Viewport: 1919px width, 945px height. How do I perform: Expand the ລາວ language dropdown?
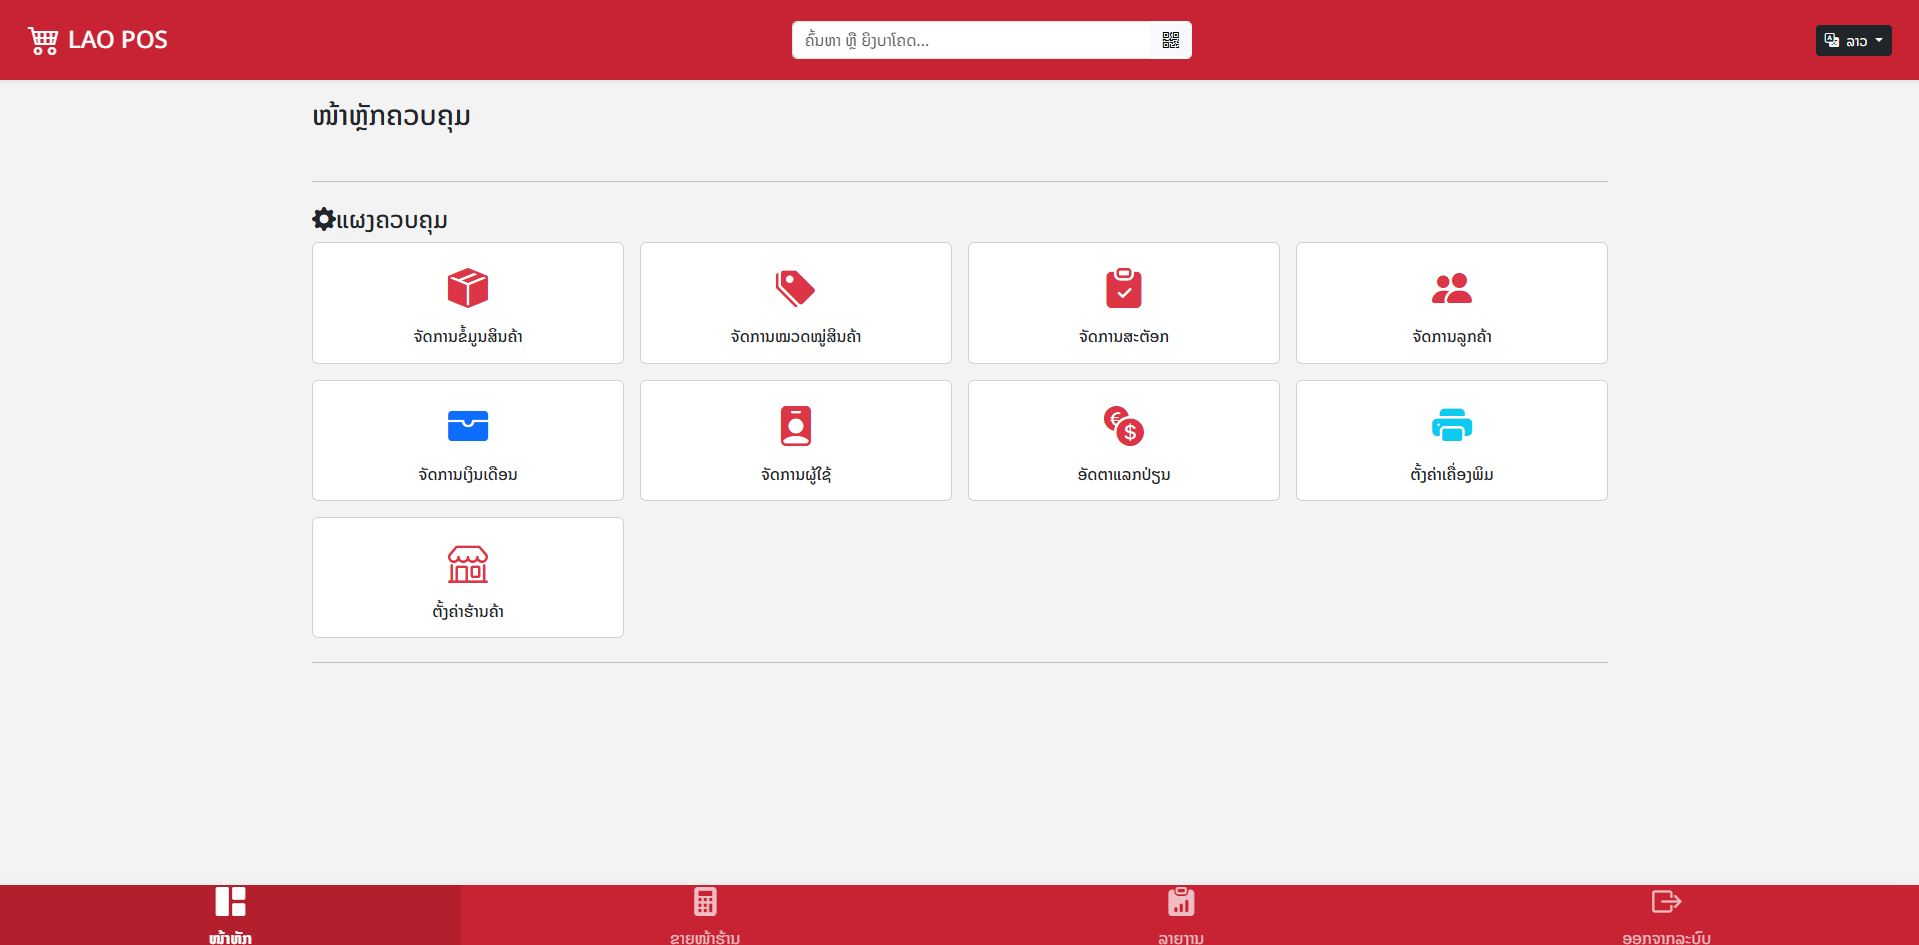click(x=1853, y=40)
